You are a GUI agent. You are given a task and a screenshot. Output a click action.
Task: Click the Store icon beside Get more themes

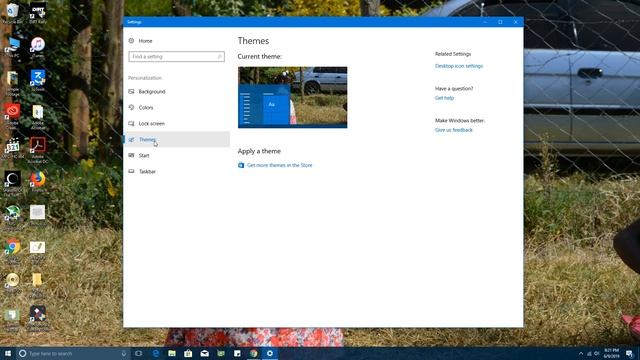coord(241,165)
